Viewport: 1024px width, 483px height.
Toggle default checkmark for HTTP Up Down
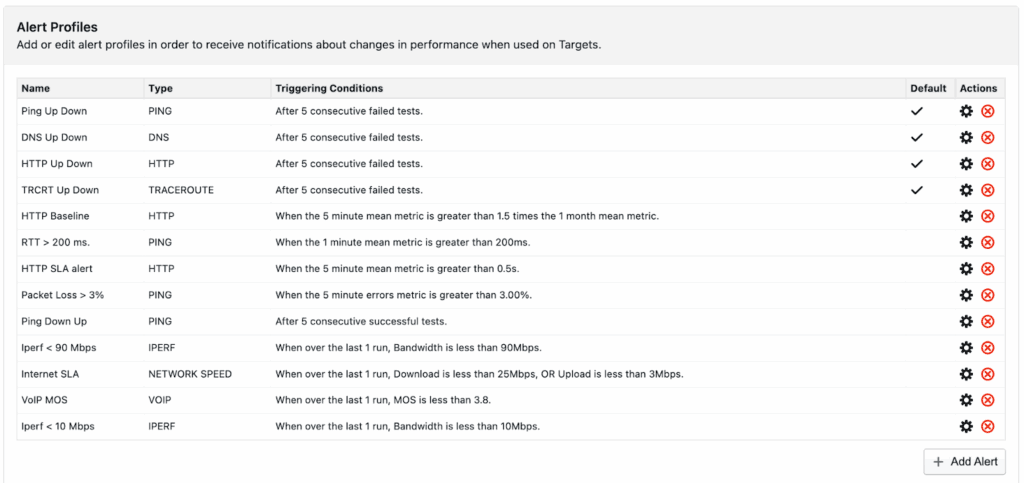[x=916, y=163]
